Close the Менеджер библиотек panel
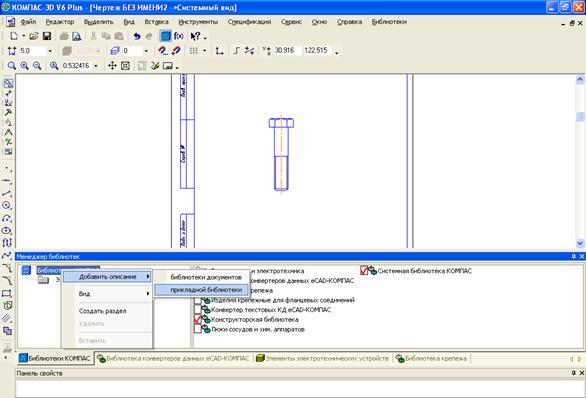This screenshot has height=398, width=586. (582, 256)
